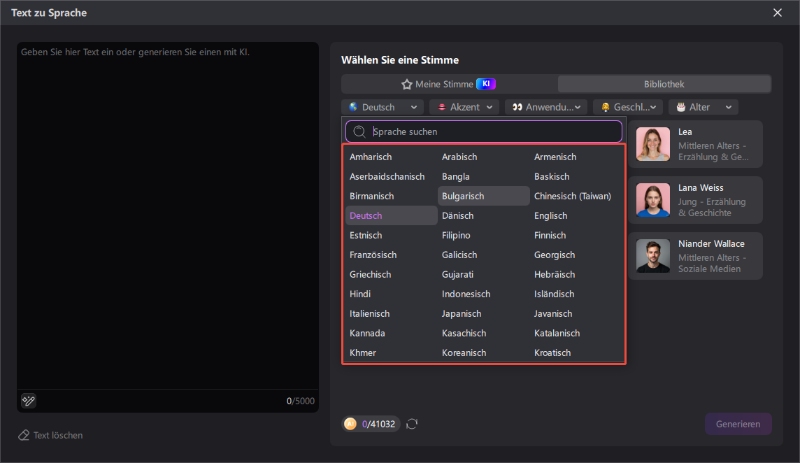The image size is (800, 463).
Task: Select Lana Weiss voice avatar
Action: click(653, 200)
